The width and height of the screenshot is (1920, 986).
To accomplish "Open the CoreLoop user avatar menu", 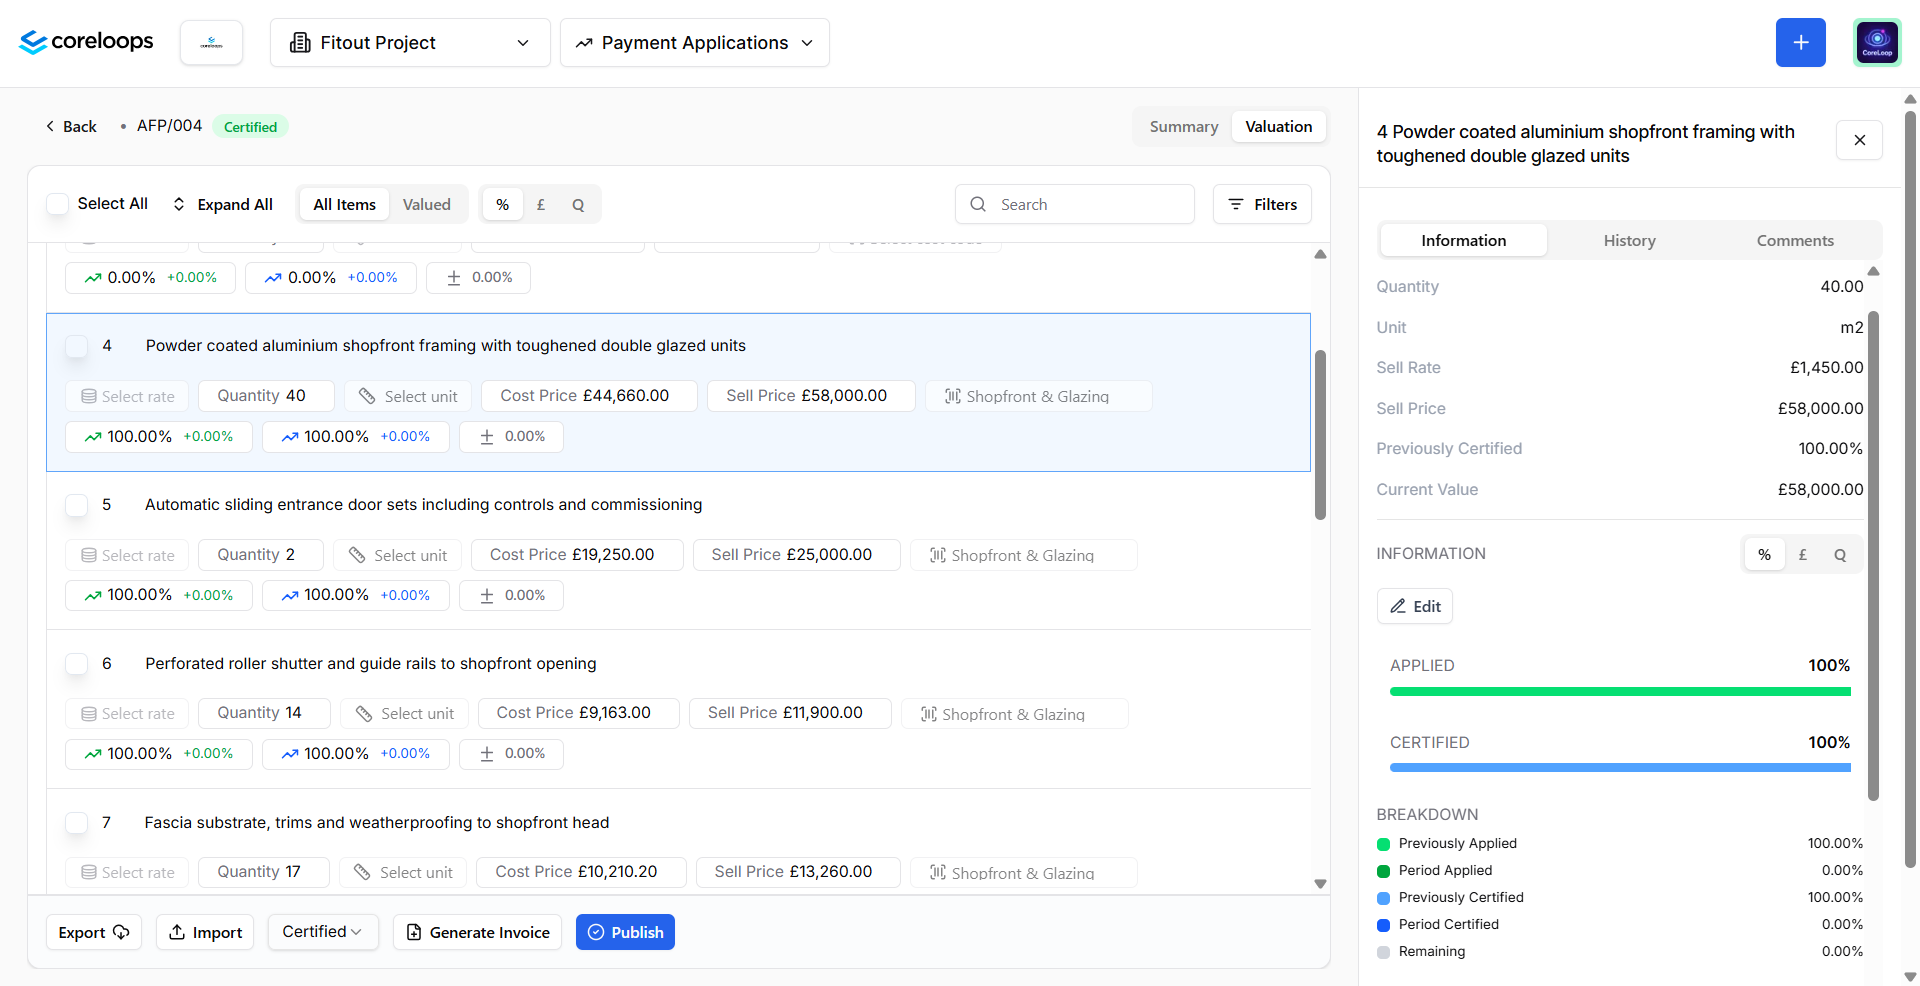I will tap(1877, 42).
